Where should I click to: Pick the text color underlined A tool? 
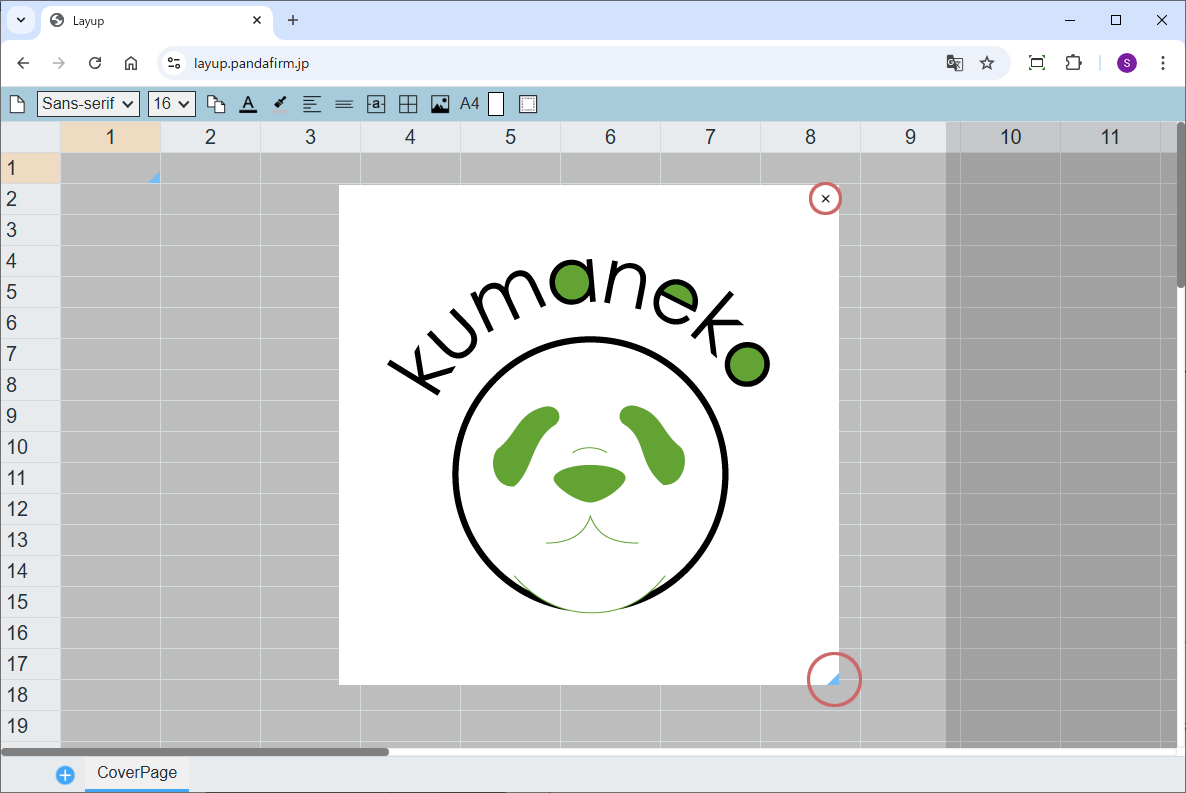248,104
